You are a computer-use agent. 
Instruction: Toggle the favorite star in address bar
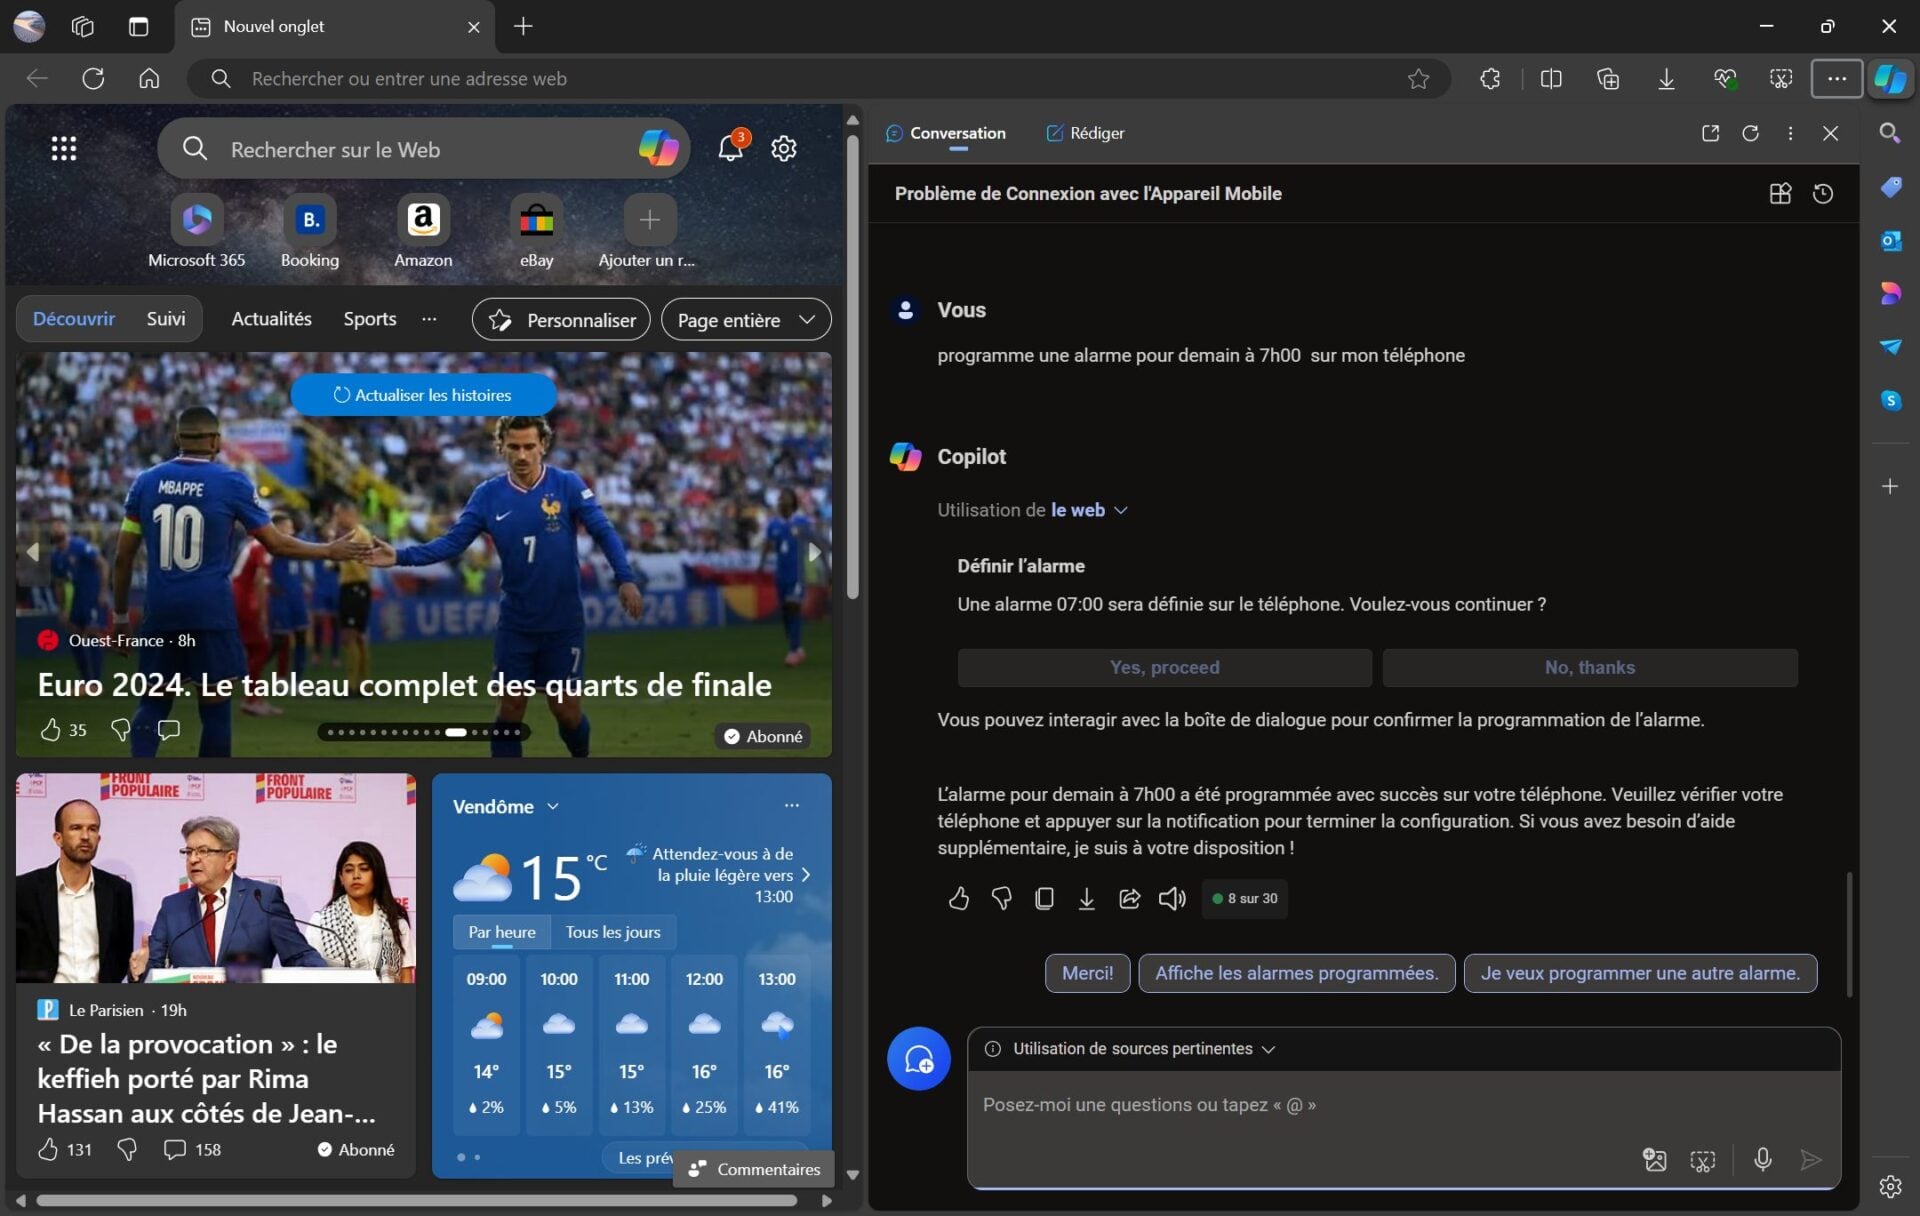1418,79
